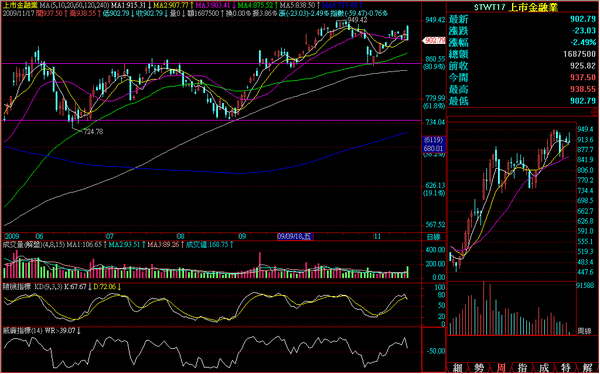Click the 周線 label under weekly chart

tap(585, 330)
